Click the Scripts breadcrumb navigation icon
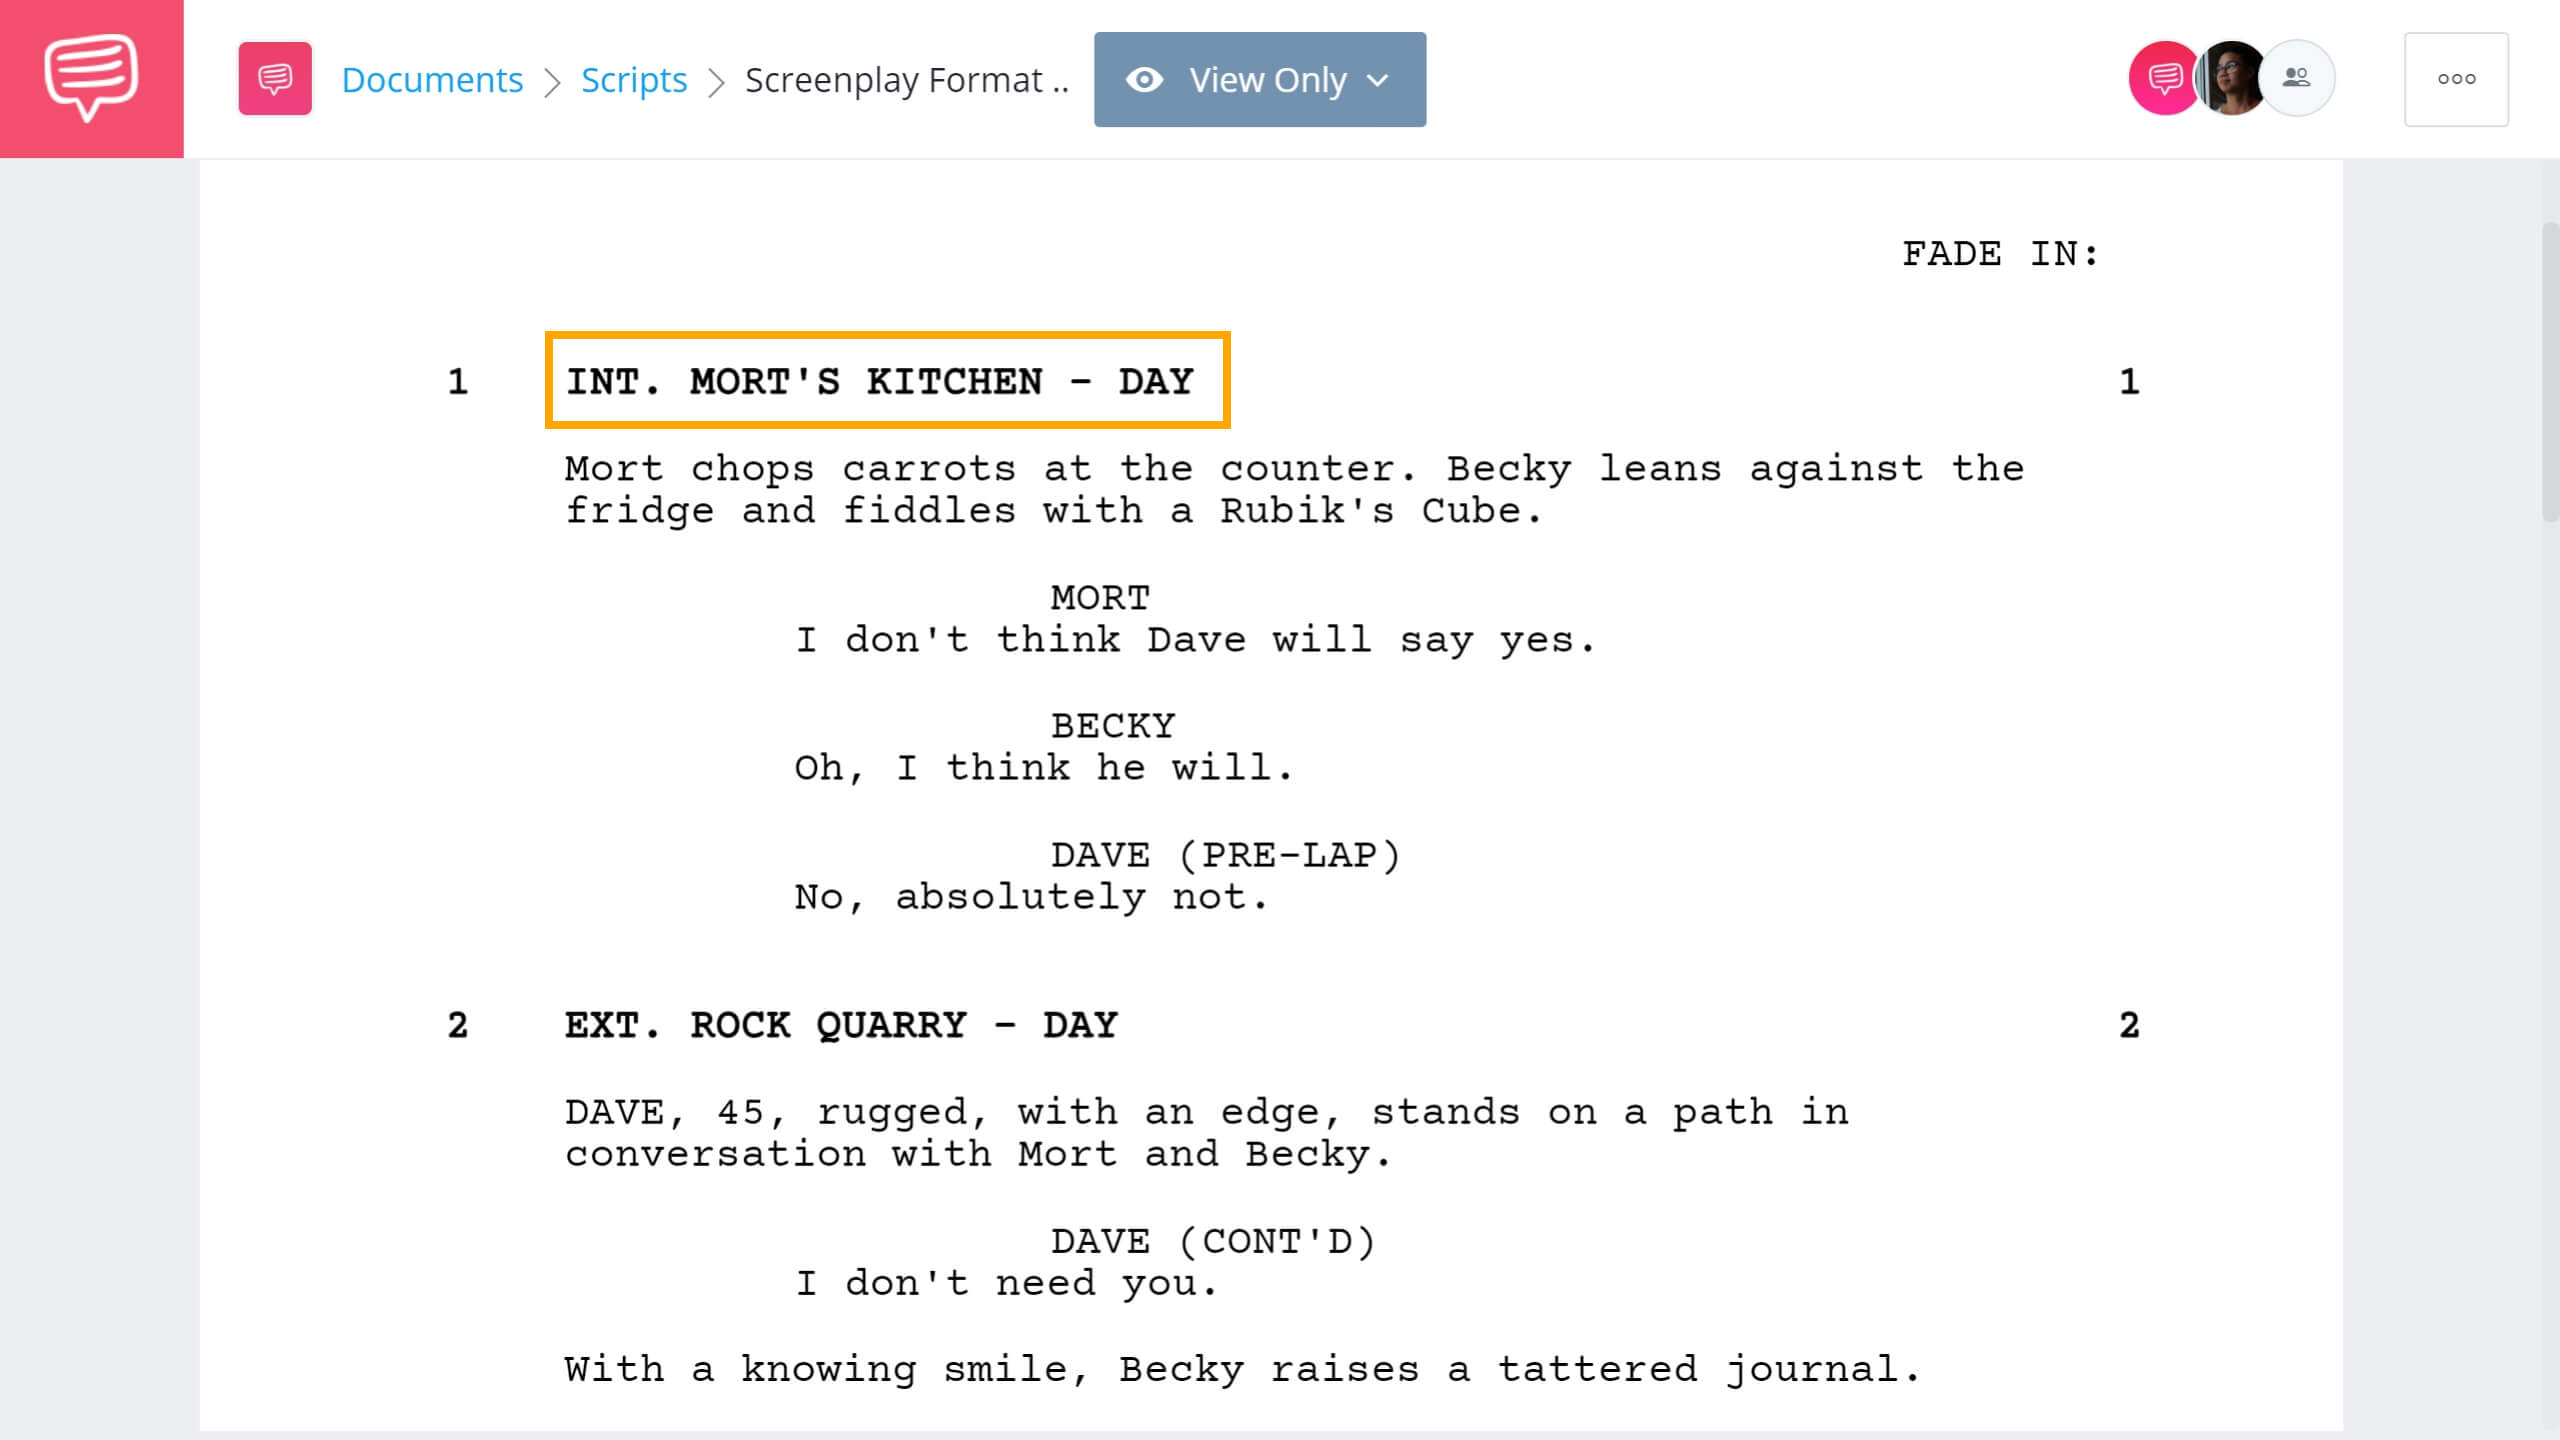The image size is (2560, 1440). (633, 79)
